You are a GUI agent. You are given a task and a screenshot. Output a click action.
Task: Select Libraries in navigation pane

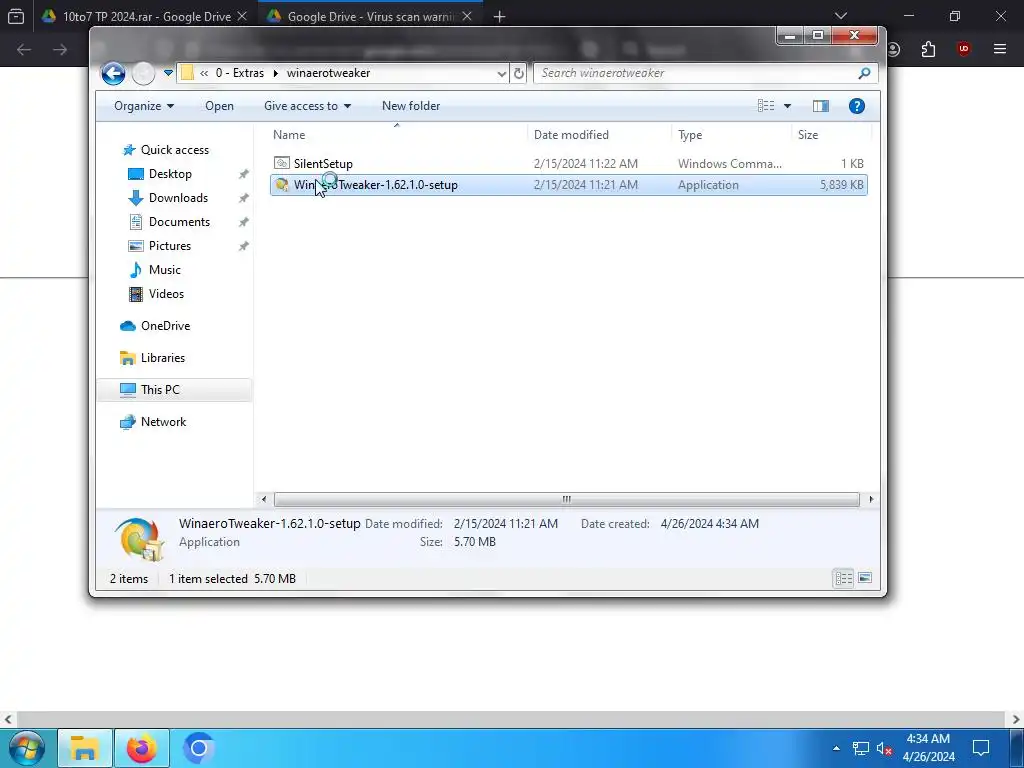pos(153,358)
